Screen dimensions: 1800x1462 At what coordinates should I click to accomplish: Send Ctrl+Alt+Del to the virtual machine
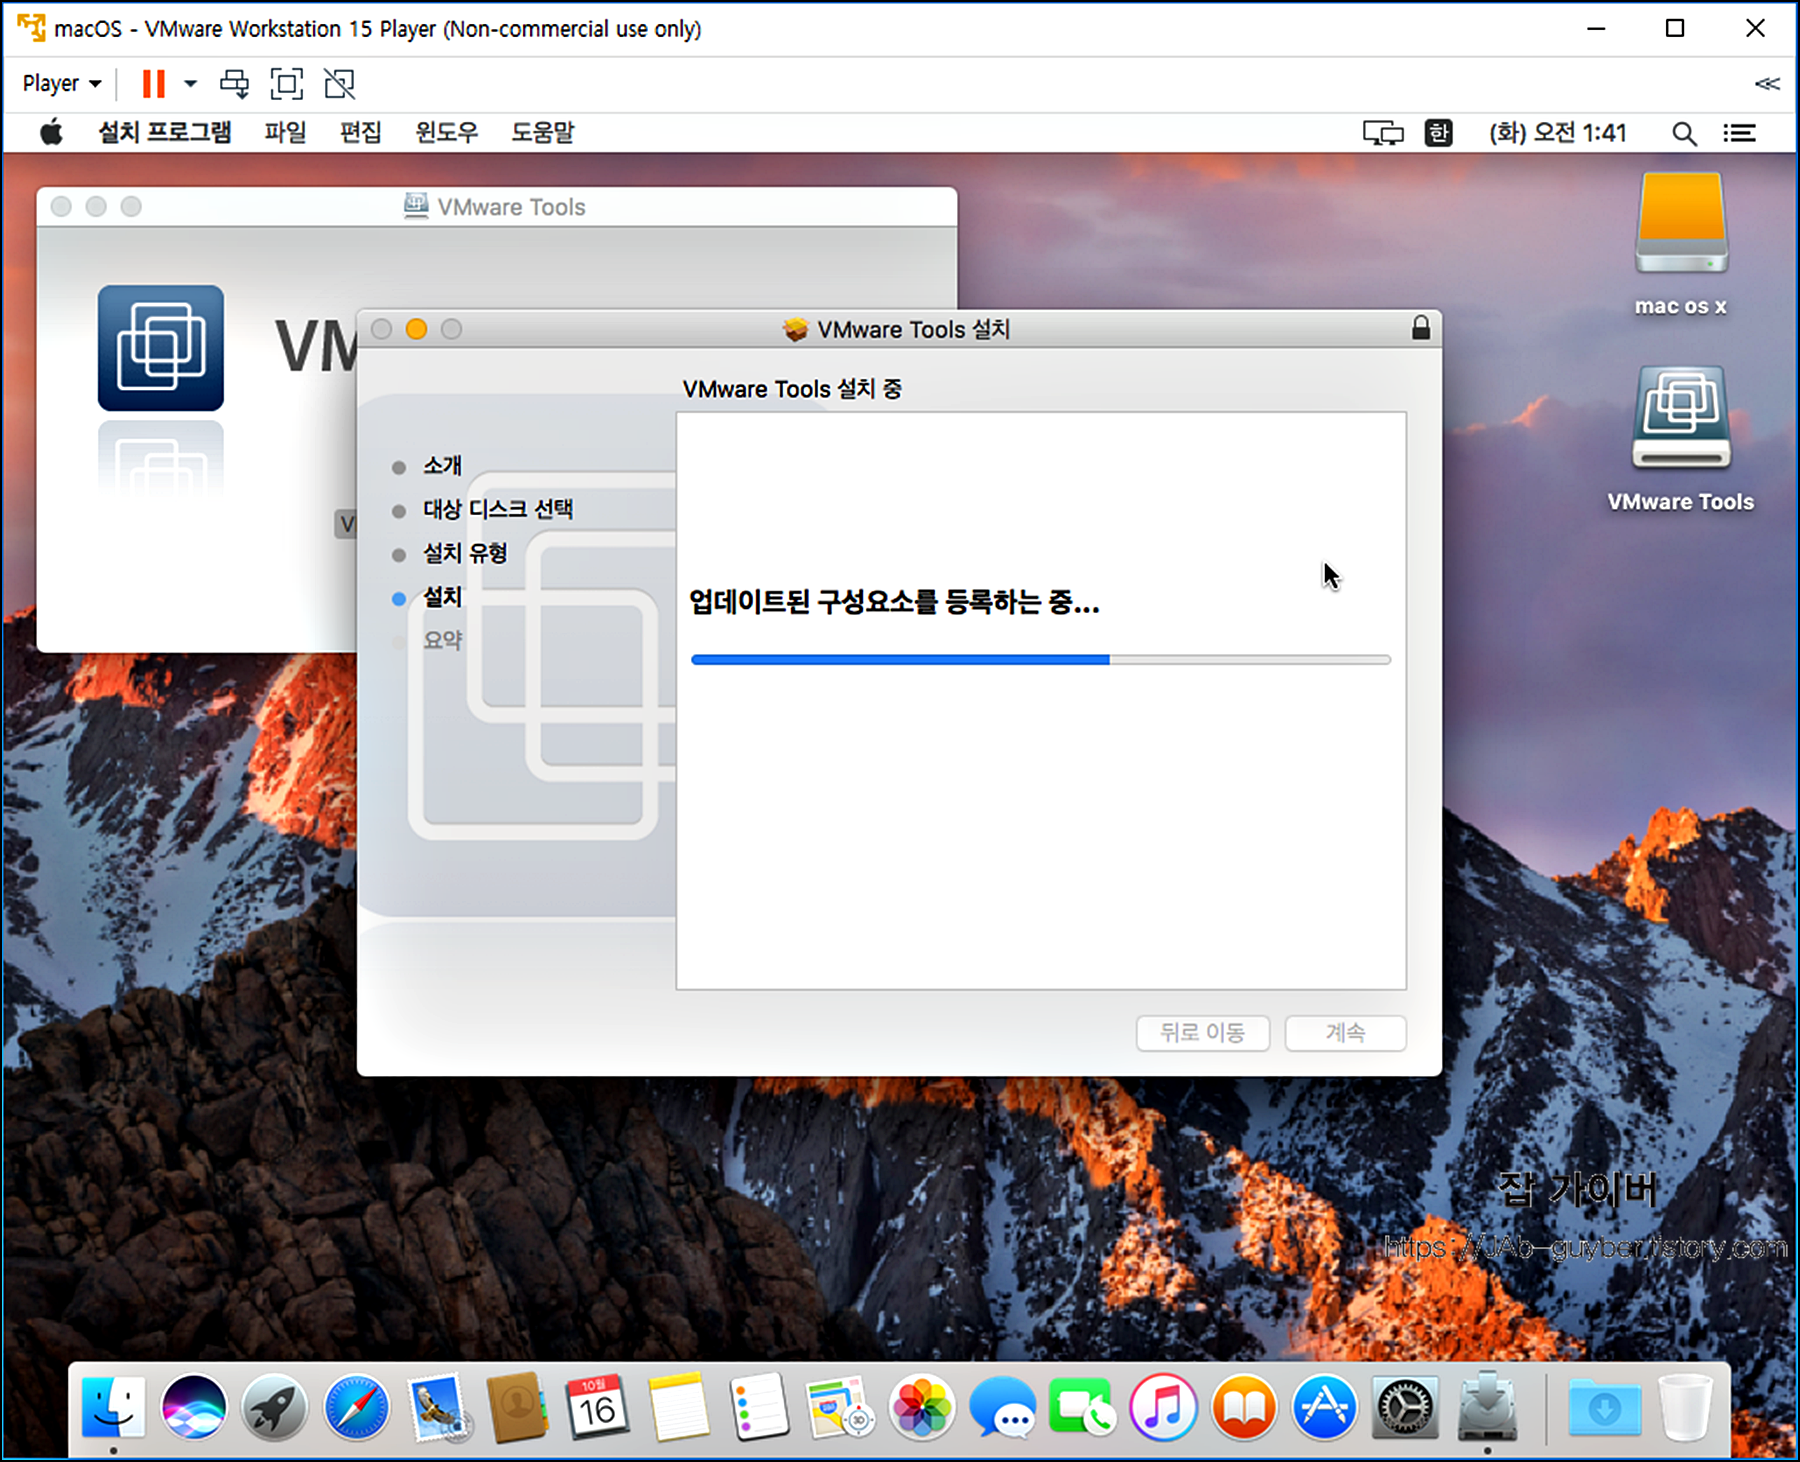point(235,84)
